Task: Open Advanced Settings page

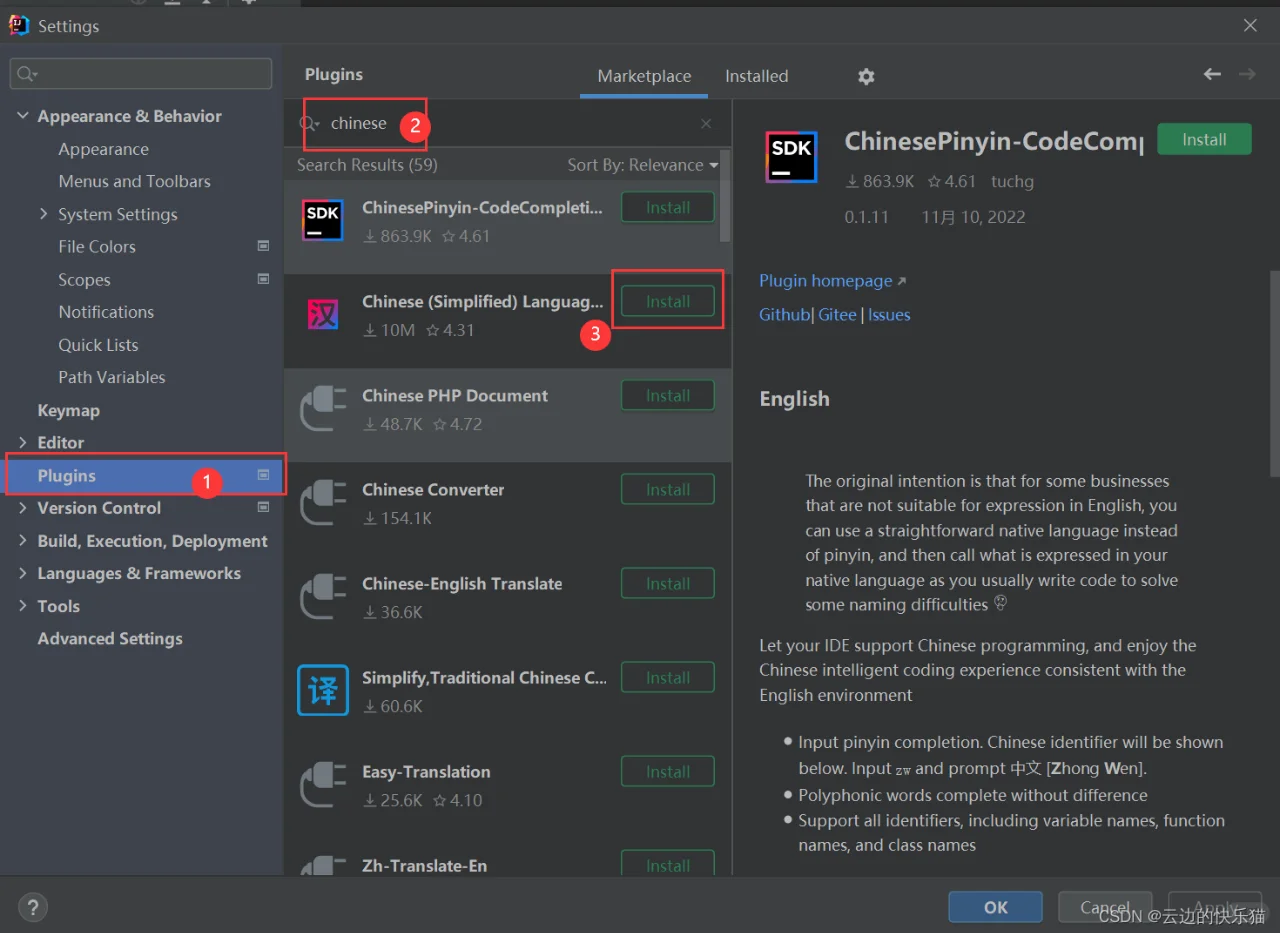Action: tap(110, 638)
